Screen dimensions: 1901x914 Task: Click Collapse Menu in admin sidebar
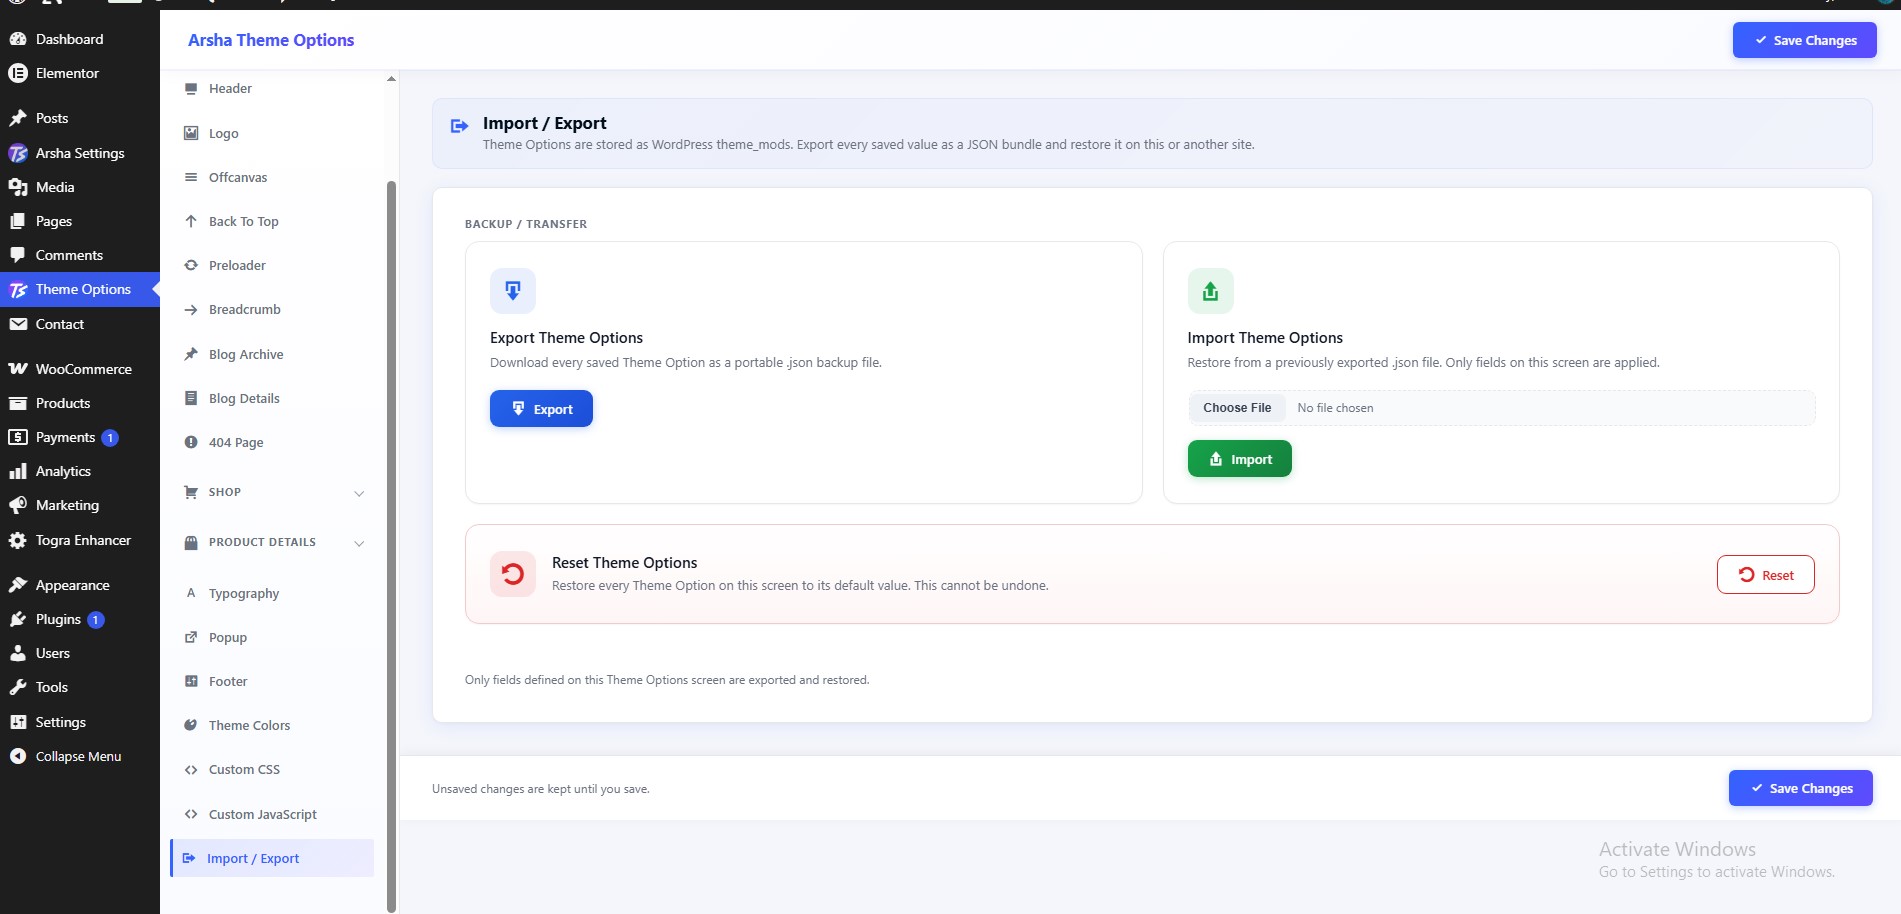(x=80, y=756)
